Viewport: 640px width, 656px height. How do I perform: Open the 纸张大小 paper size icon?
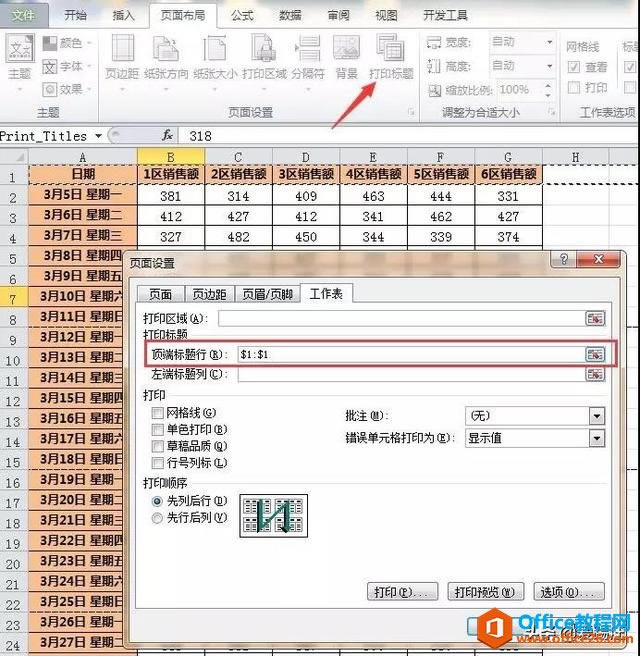click(215, 58)
